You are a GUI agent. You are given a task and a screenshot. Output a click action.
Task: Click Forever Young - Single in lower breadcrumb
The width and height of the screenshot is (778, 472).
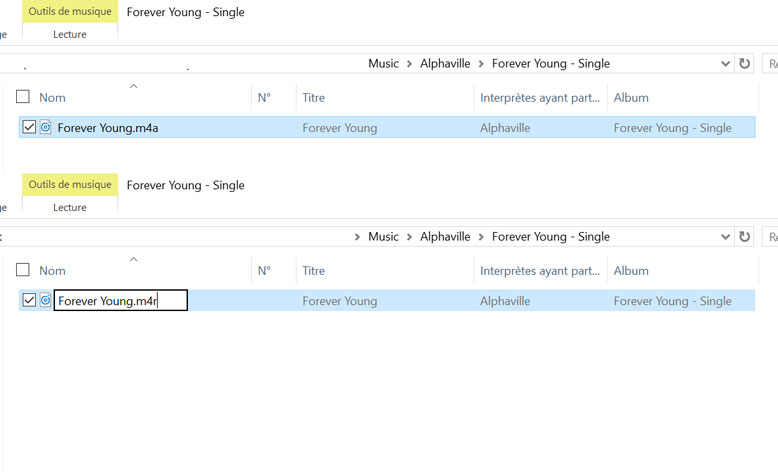coord(551,237)
